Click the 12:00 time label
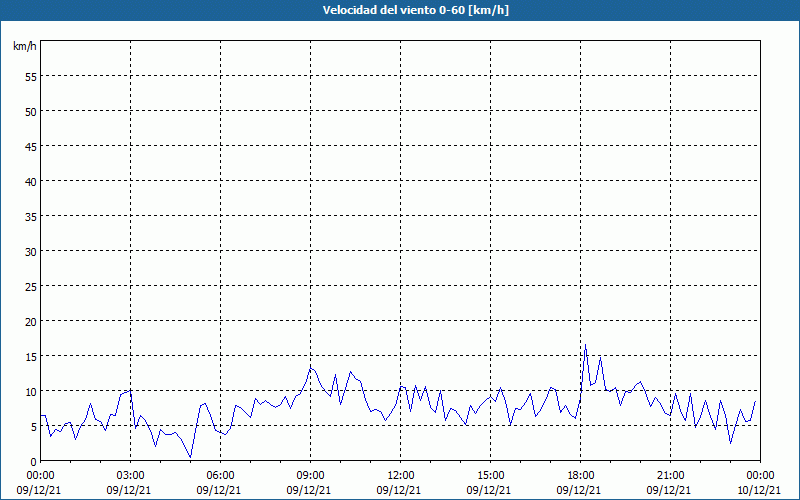This screenshot has width=800, height=500. click(x=401, y=476)
